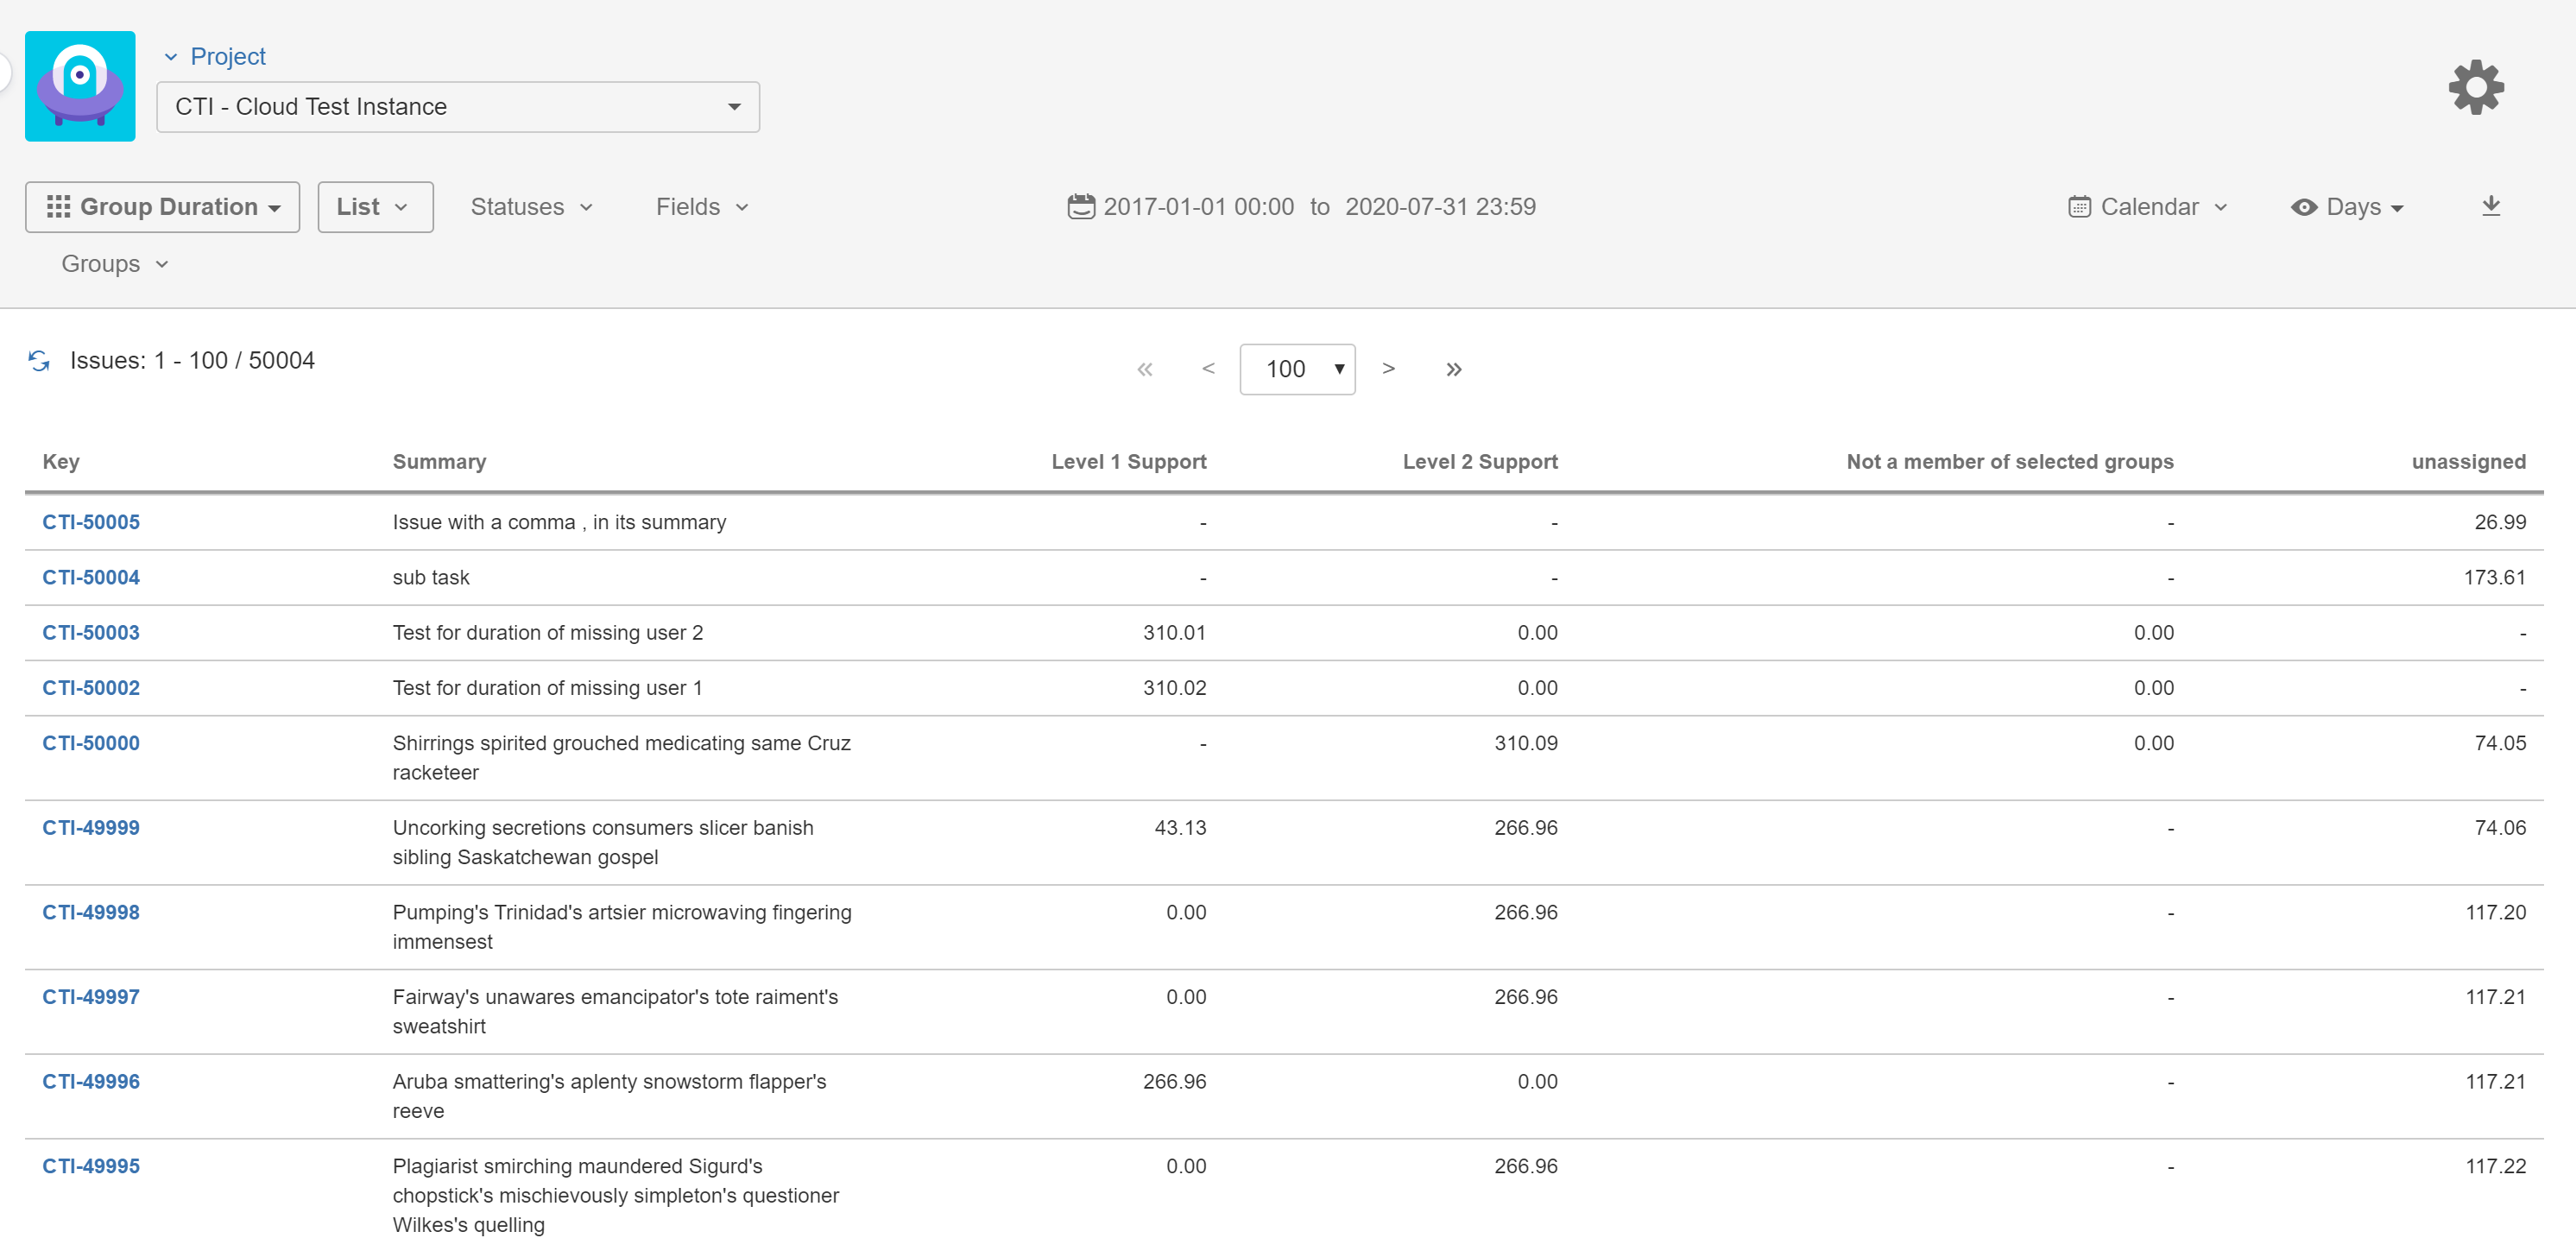Open the page size 100 dropdown

[1297, 368]
